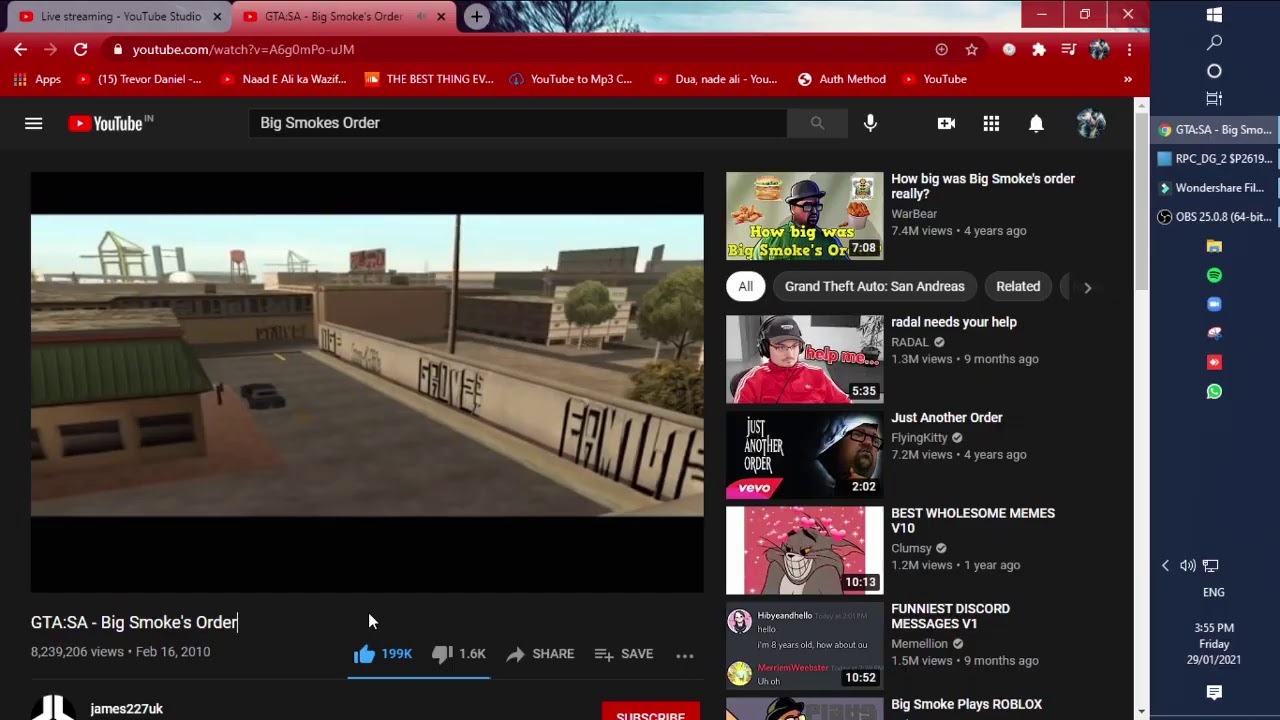The height and width of the screenshot is (720, 1280).
Task: Open YouTube account avatar menu
Action: click(x=1091, y=123)
